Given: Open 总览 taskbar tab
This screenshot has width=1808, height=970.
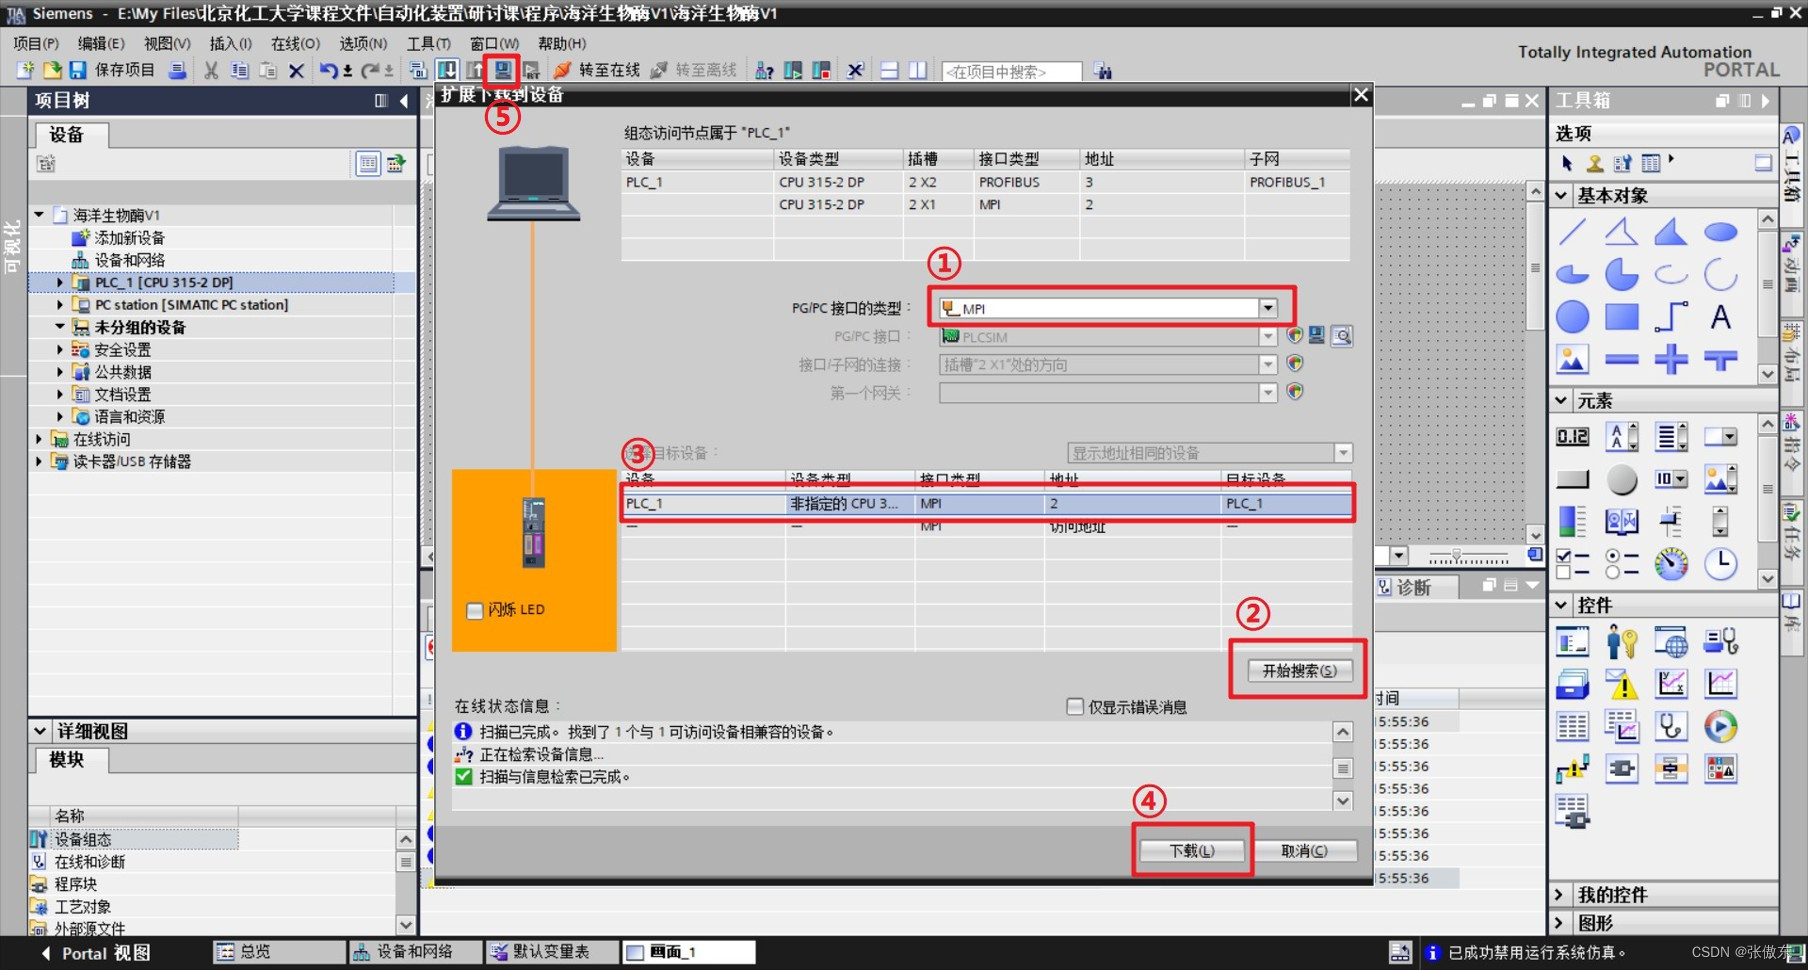Looking at the screenshot, I should click(x=277, y=952).
